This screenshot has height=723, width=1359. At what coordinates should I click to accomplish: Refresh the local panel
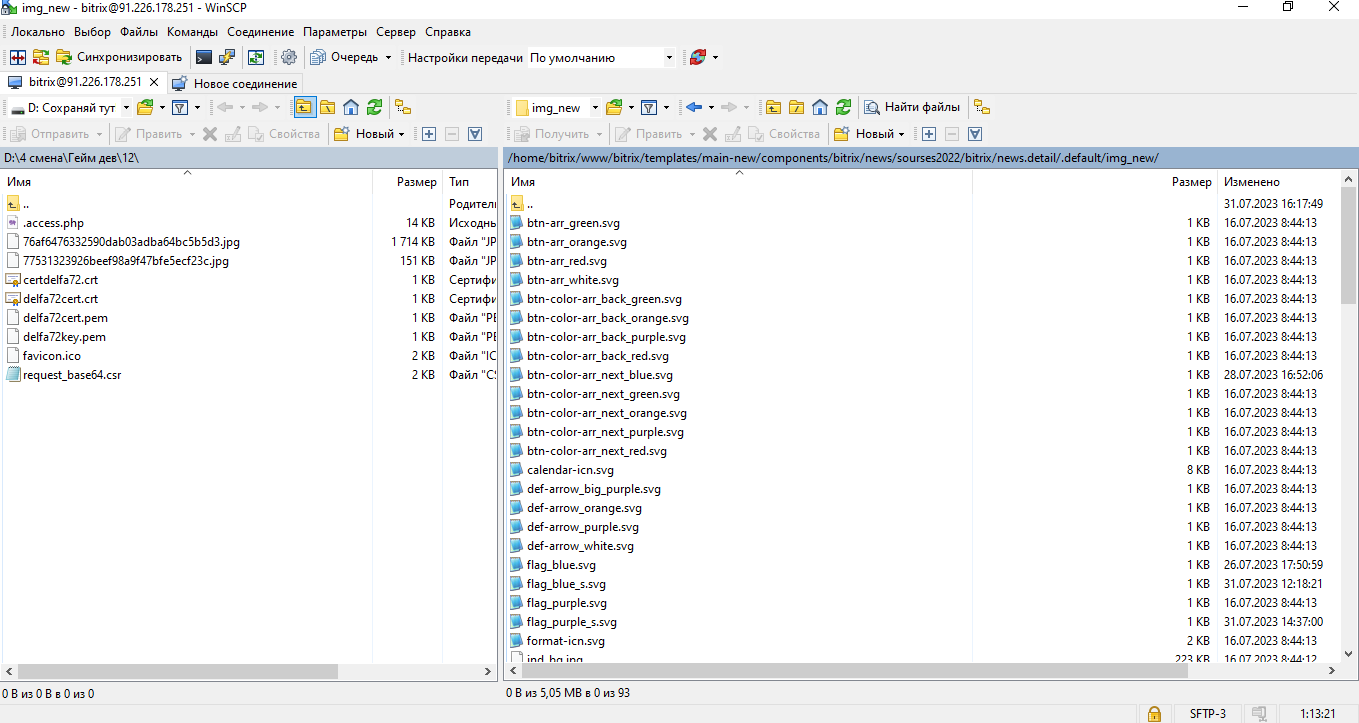point(374,107)
